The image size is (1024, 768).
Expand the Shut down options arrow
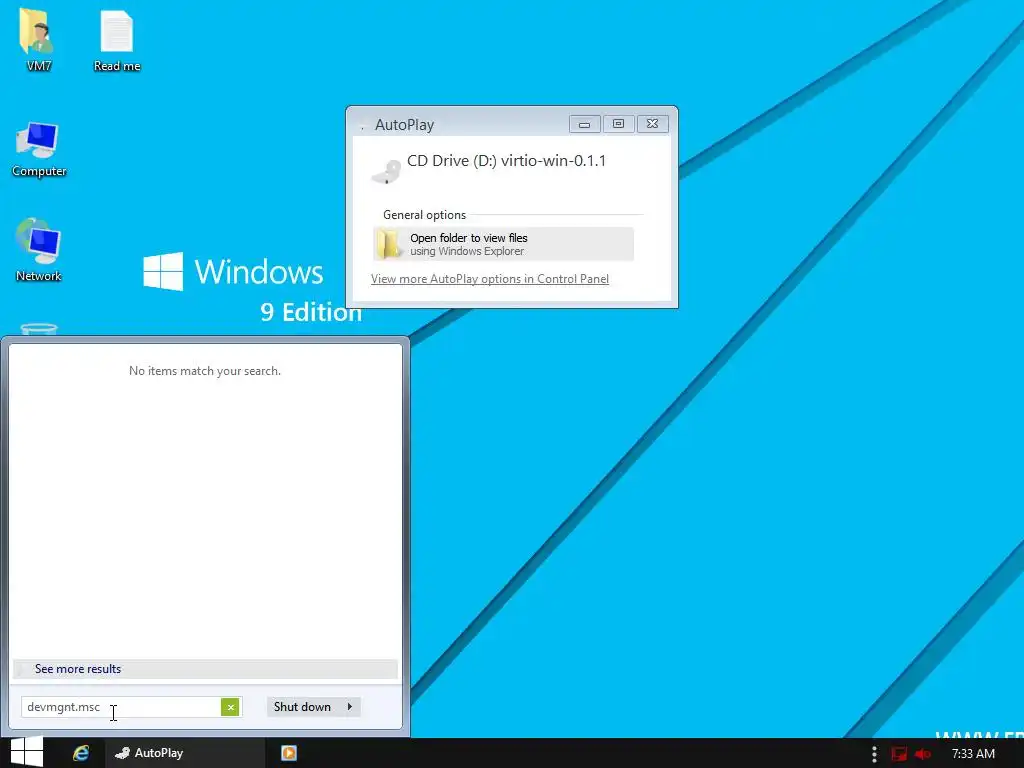pos(350,707)
